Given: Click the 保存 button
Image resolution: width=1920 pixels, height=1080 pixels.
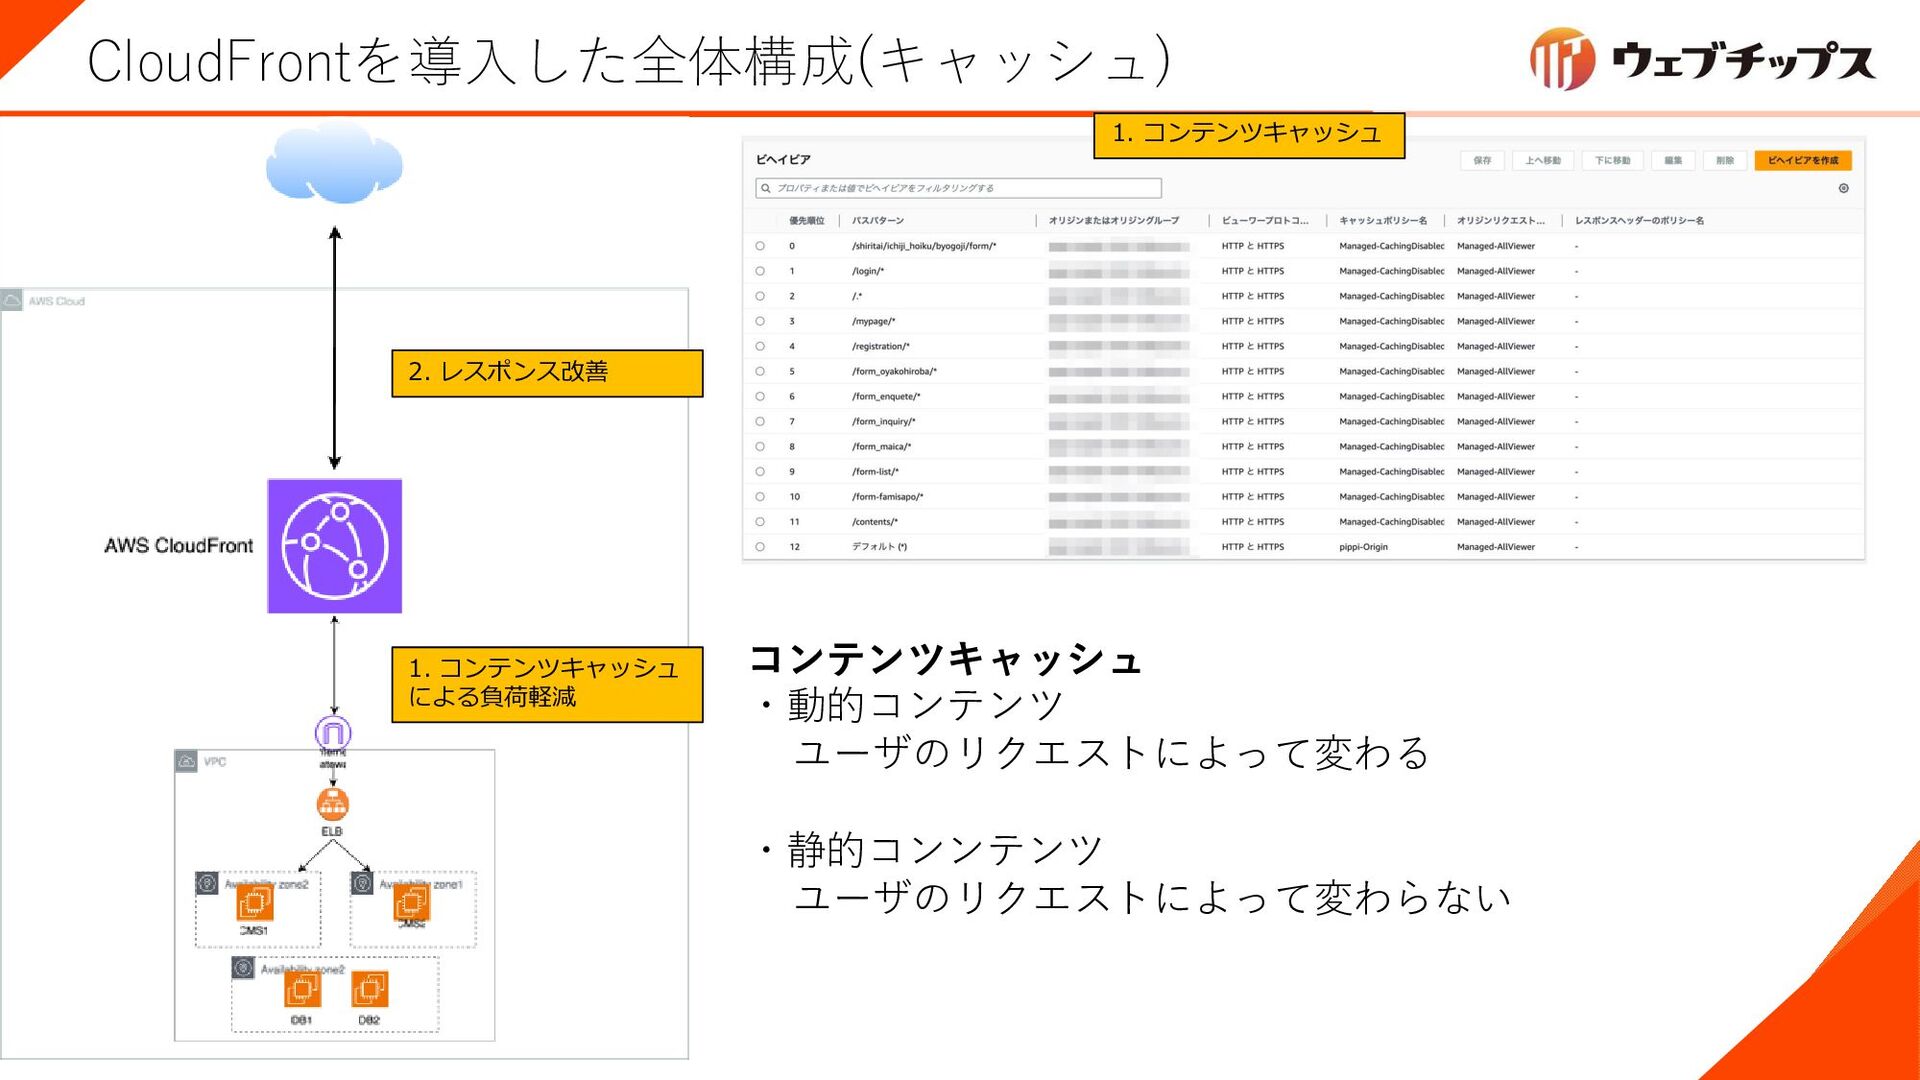Looking at the screenshot, I should pos(1482,160).
